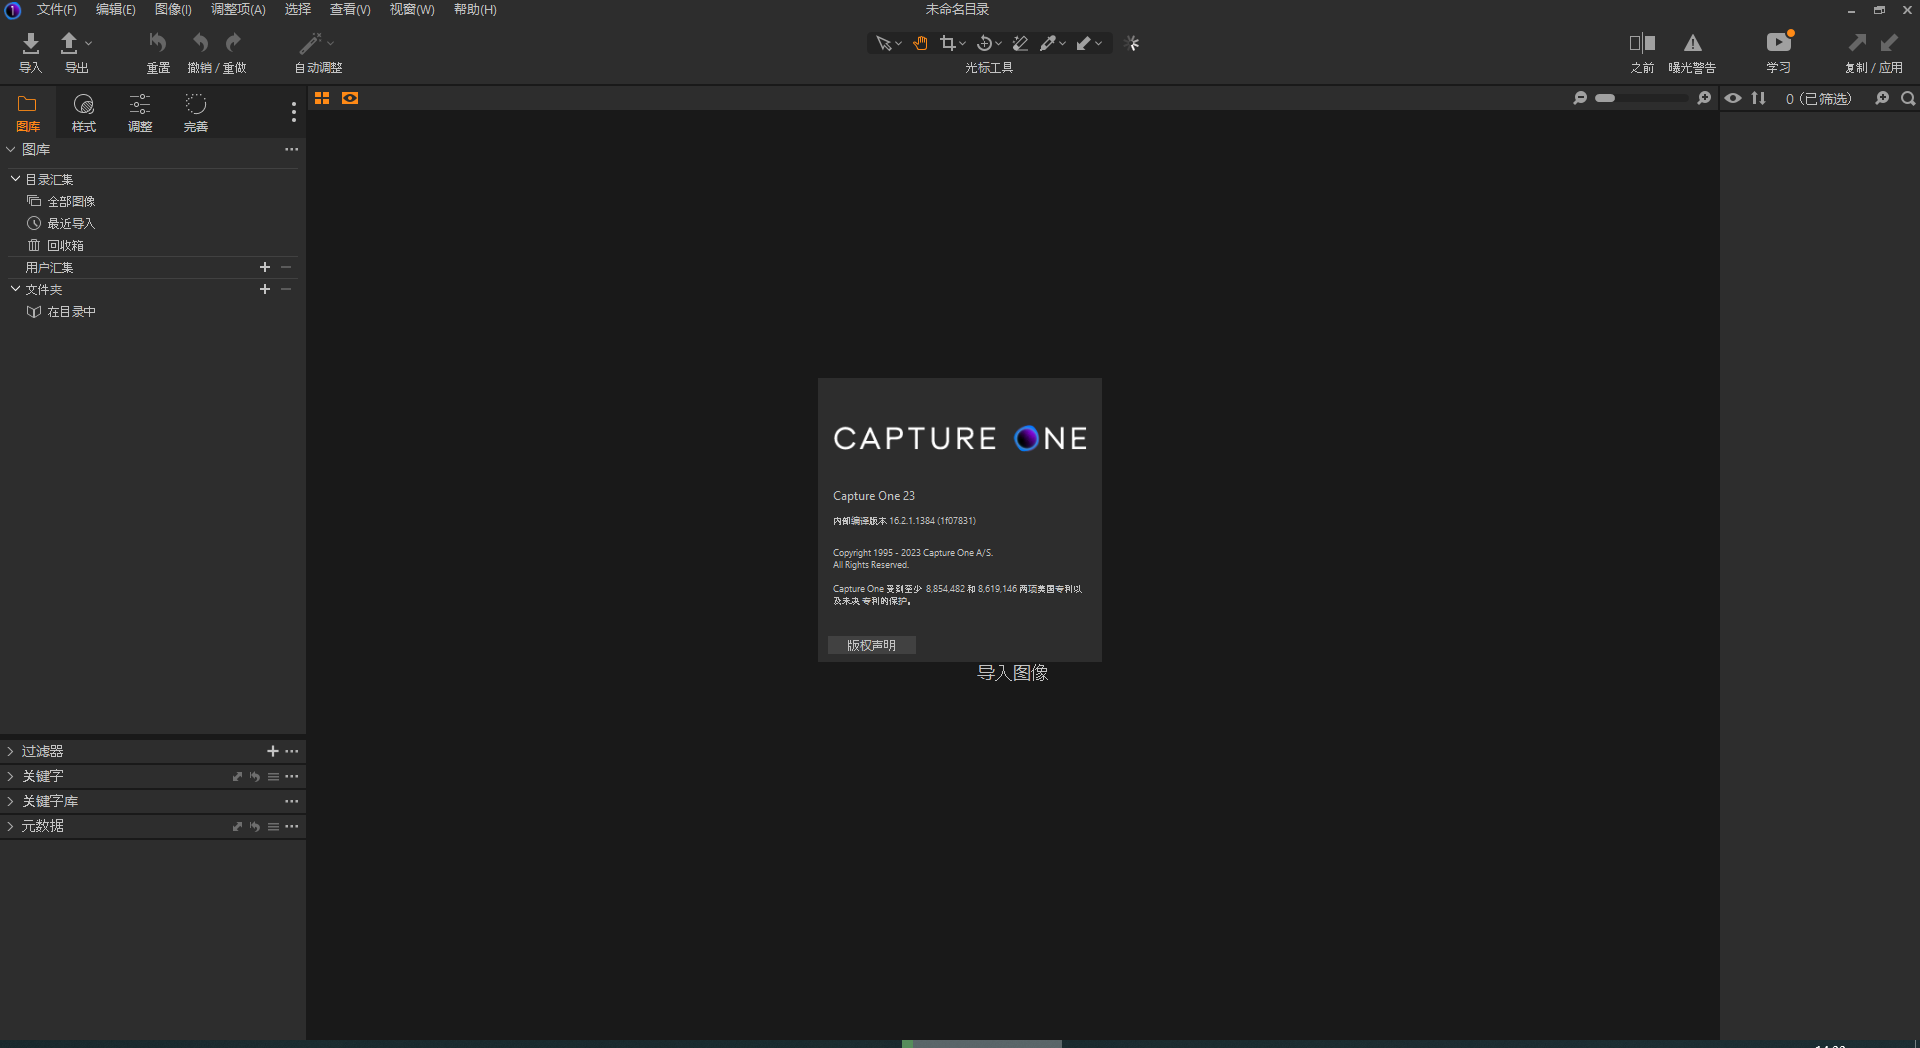Click the 导入图像 button
The height and width of the screenshot is (1048, 1920).
pyautogui.click(x=1012, y=673)
